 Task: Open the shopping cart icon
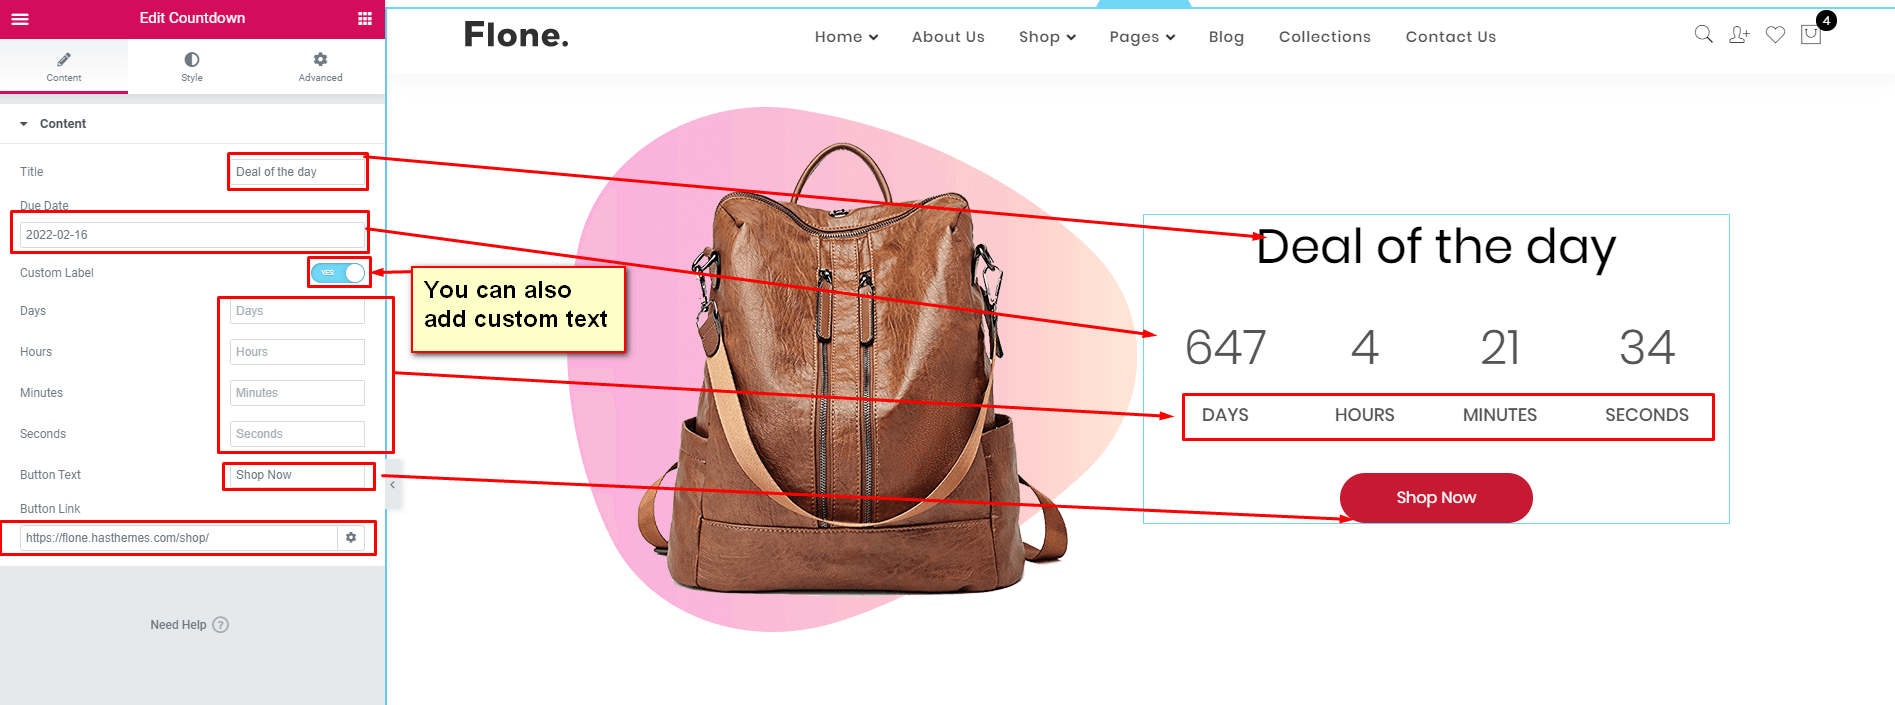click(1811, 35)
